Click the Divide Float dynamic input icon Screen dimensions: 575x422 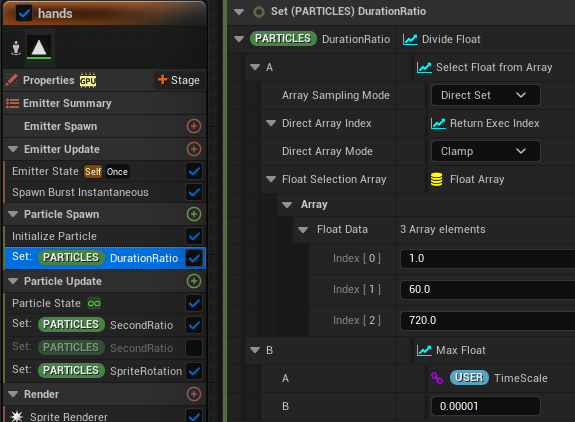[410, 39]
